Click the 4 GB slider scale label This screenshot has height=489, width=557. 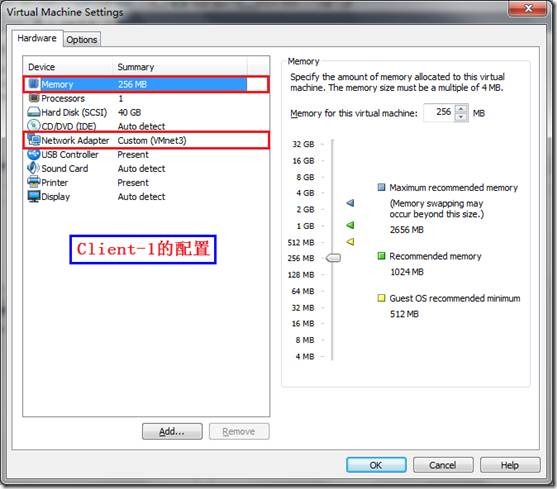click(305, 193)
